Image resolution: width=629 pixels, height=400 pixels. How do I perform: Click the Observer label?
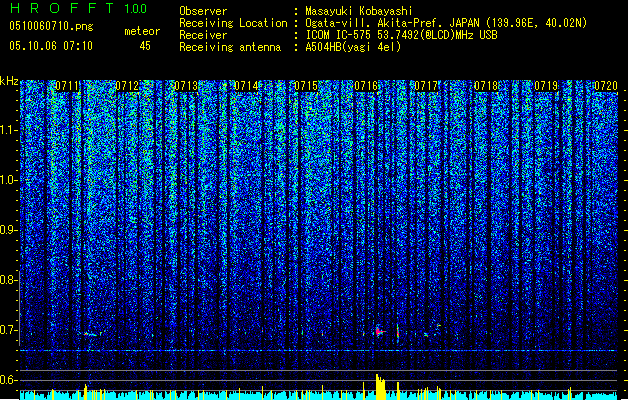pyautogui.click(x=203, y=11)
